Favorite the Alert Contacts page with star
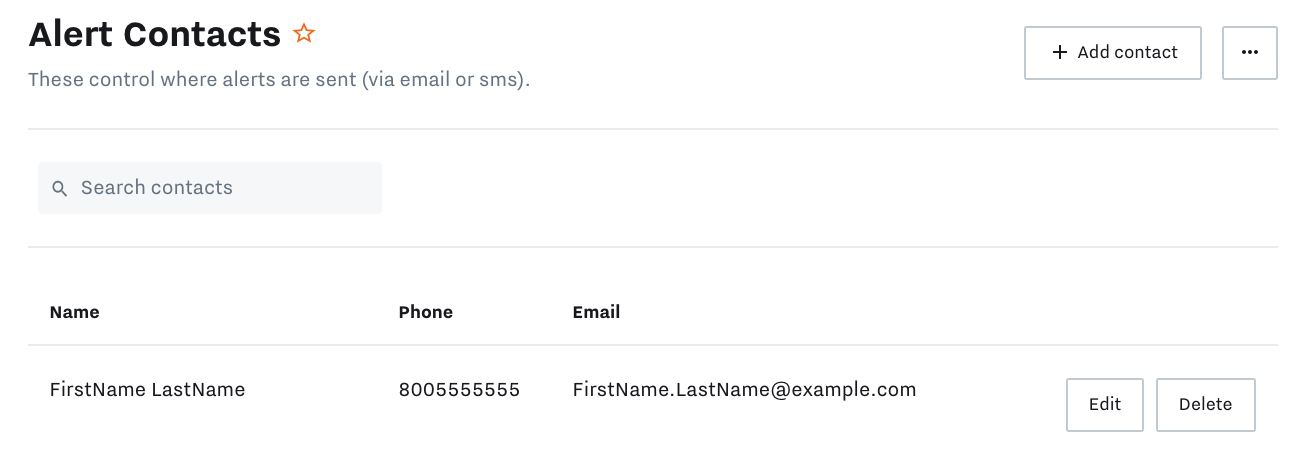 click(304, 34)
